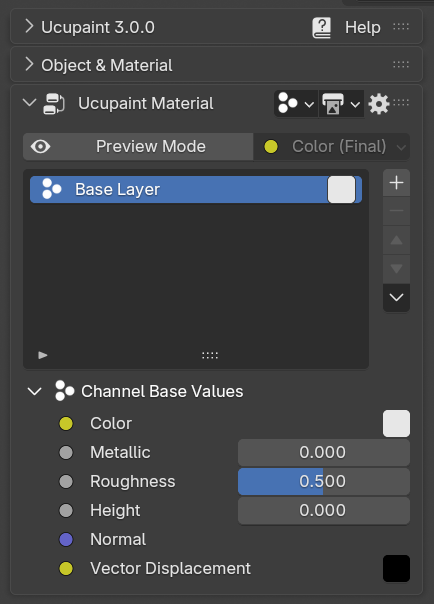Select the Base Layer row
The image size is (434, 604).
(x=196, y=190)
